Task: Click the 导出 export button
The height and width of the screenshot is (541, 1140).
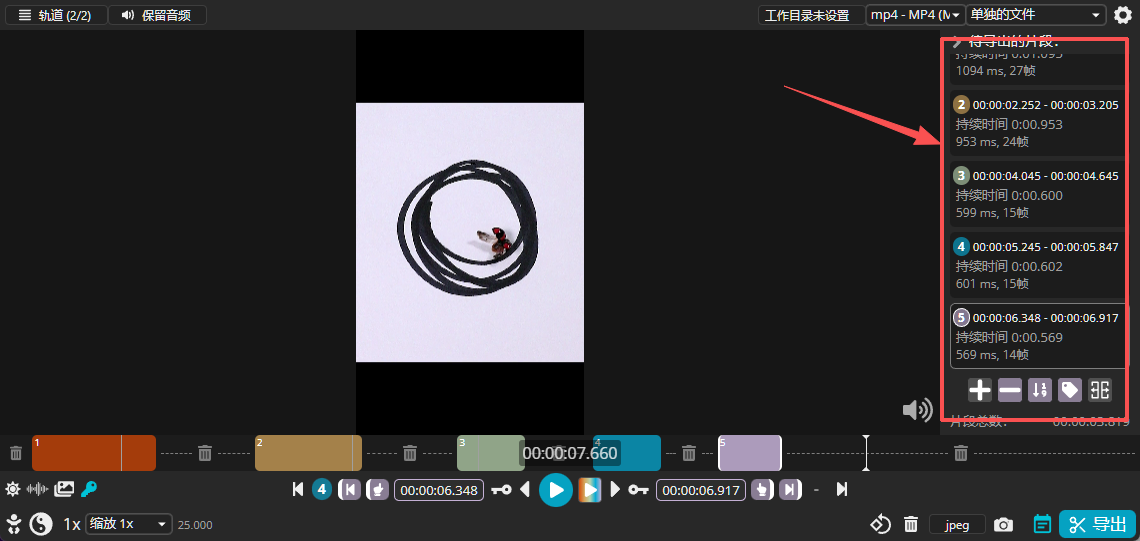Action: click(1097, 524)
